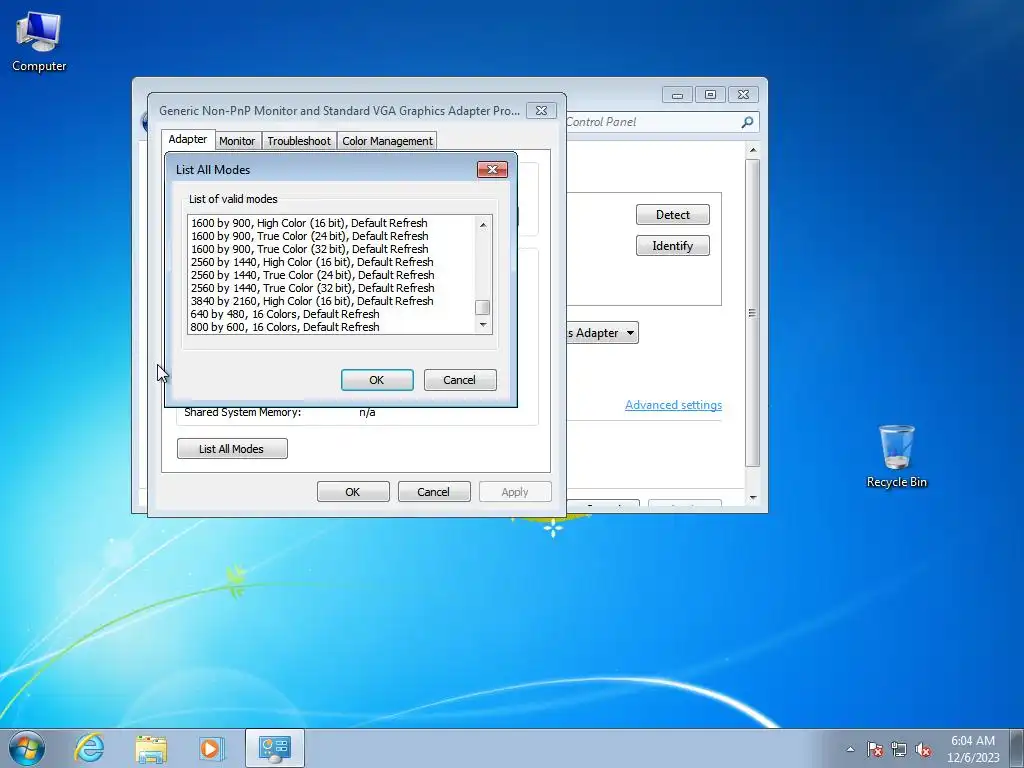This screenshot has height=768, width=1024.
Task: Launch Internet Explorer from the taskbar
Action: coord(89,748)
